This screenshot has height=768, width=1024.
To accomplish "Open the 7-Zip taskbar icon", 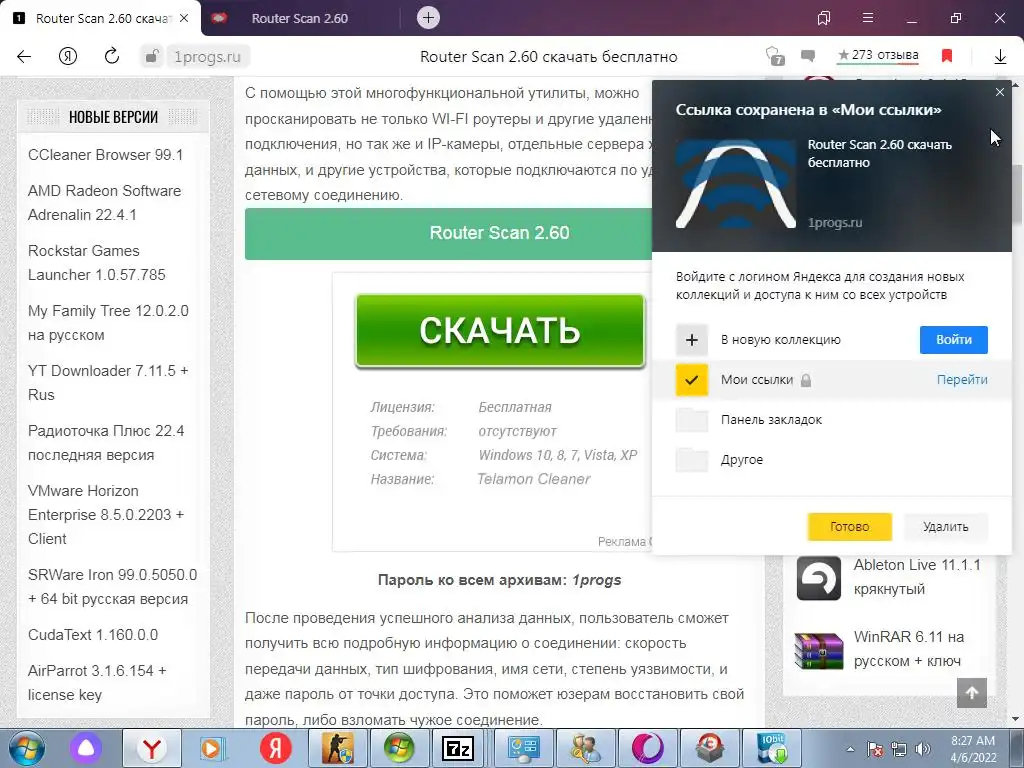I will click(458, 748).
